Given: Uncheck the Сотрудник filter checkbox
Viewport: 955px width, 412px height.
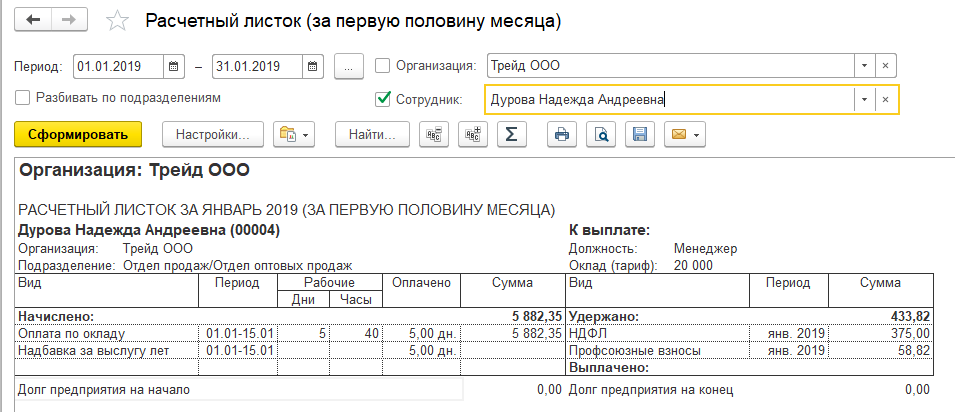Looking at the screenshot, I should click(x=382, y=99).
